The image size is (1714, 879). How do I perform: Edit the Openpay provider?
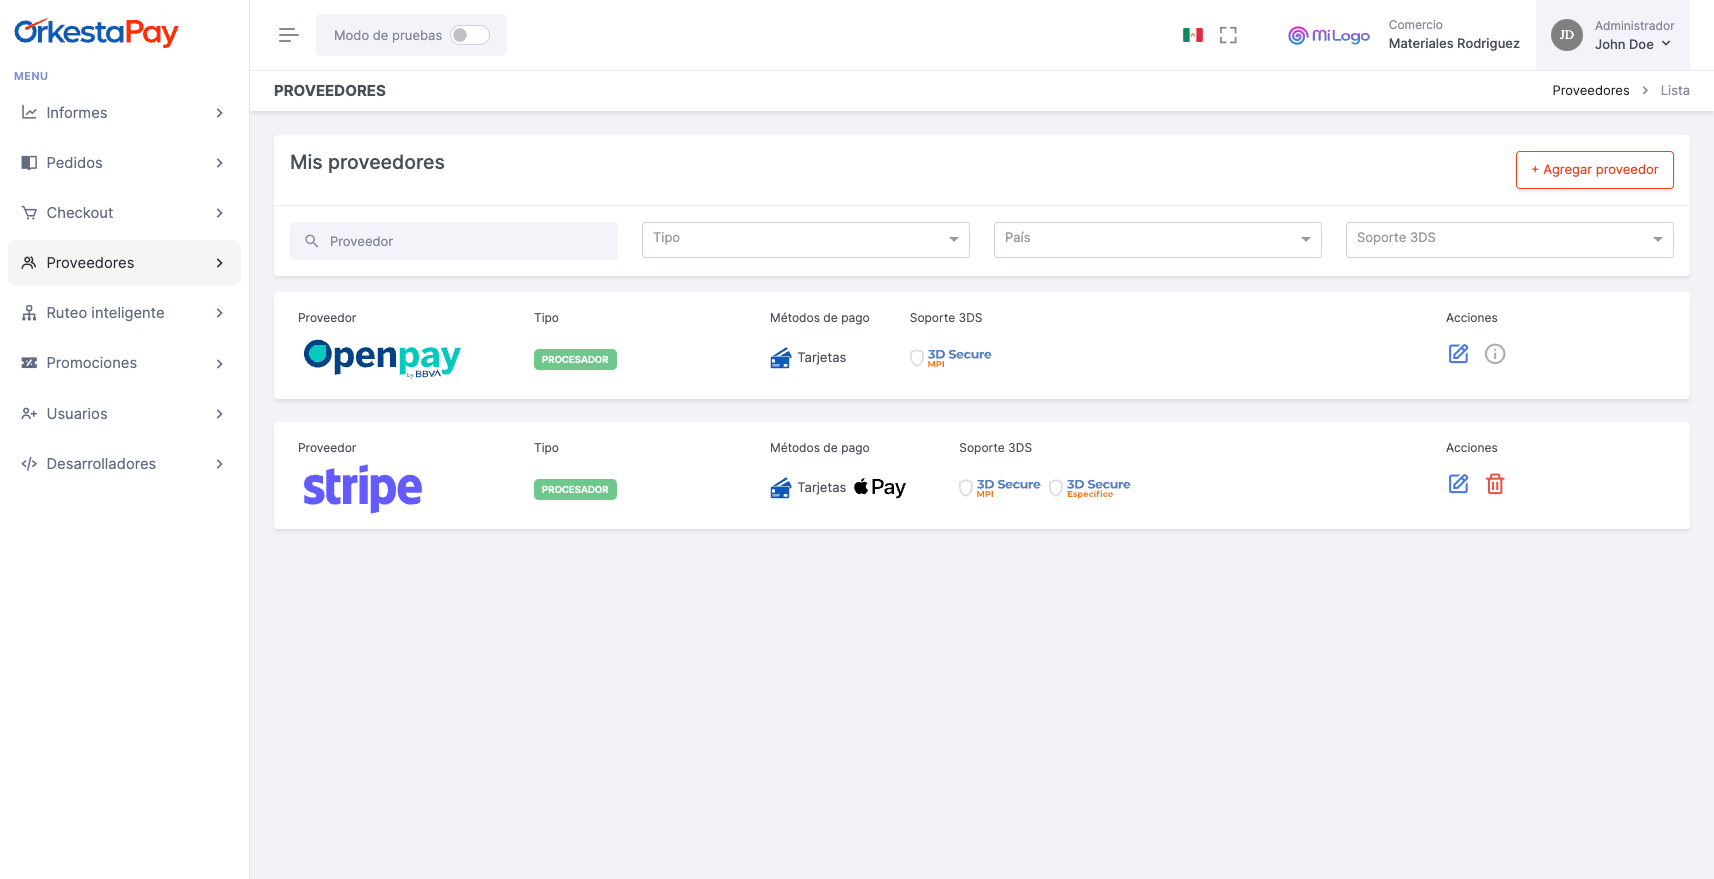pyautogui.click(x=1459, y=354)
